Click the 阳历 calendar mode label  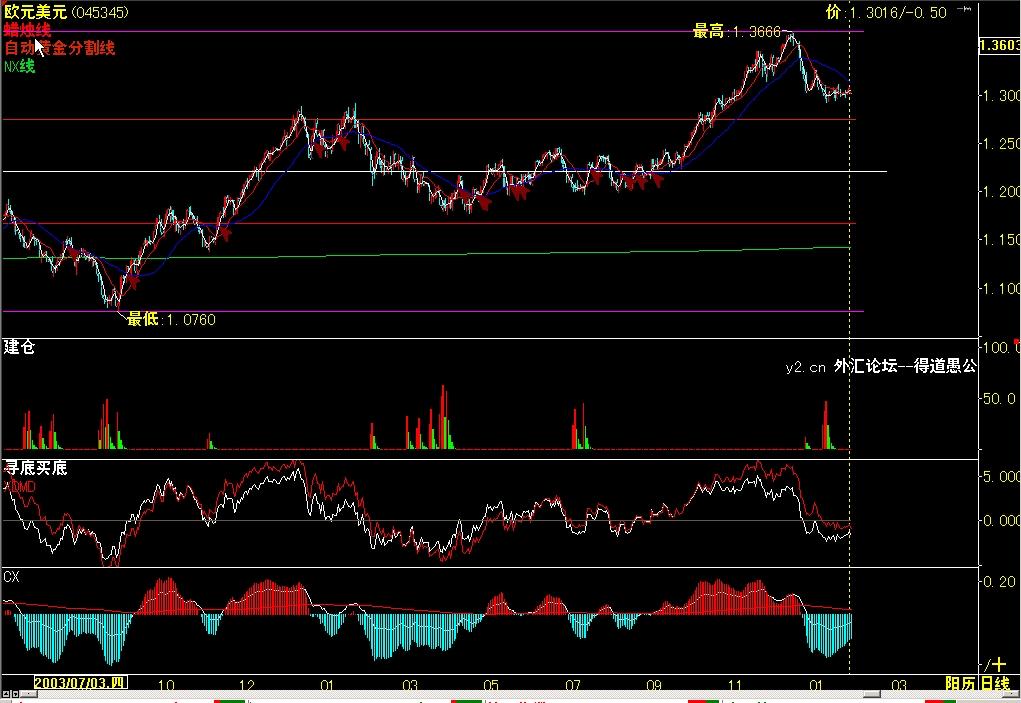pos(960,684)
